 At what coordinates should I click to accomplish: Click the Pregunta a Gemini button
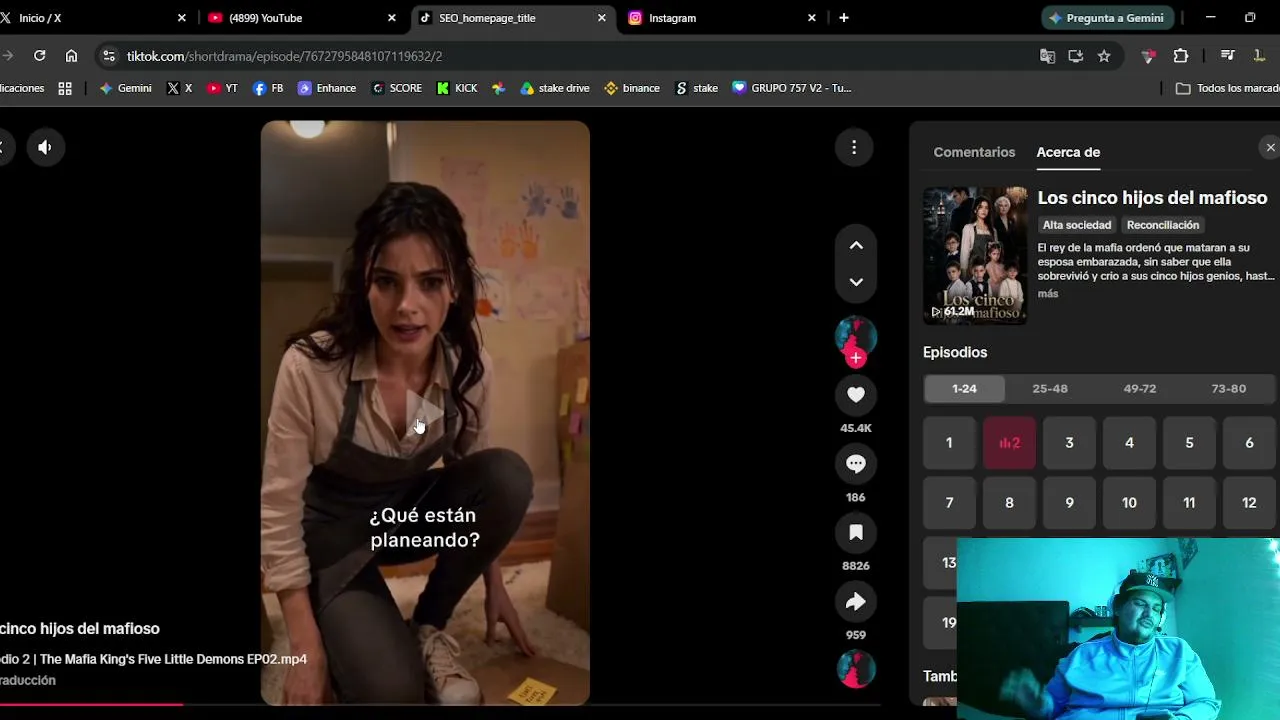[1107, 18]
